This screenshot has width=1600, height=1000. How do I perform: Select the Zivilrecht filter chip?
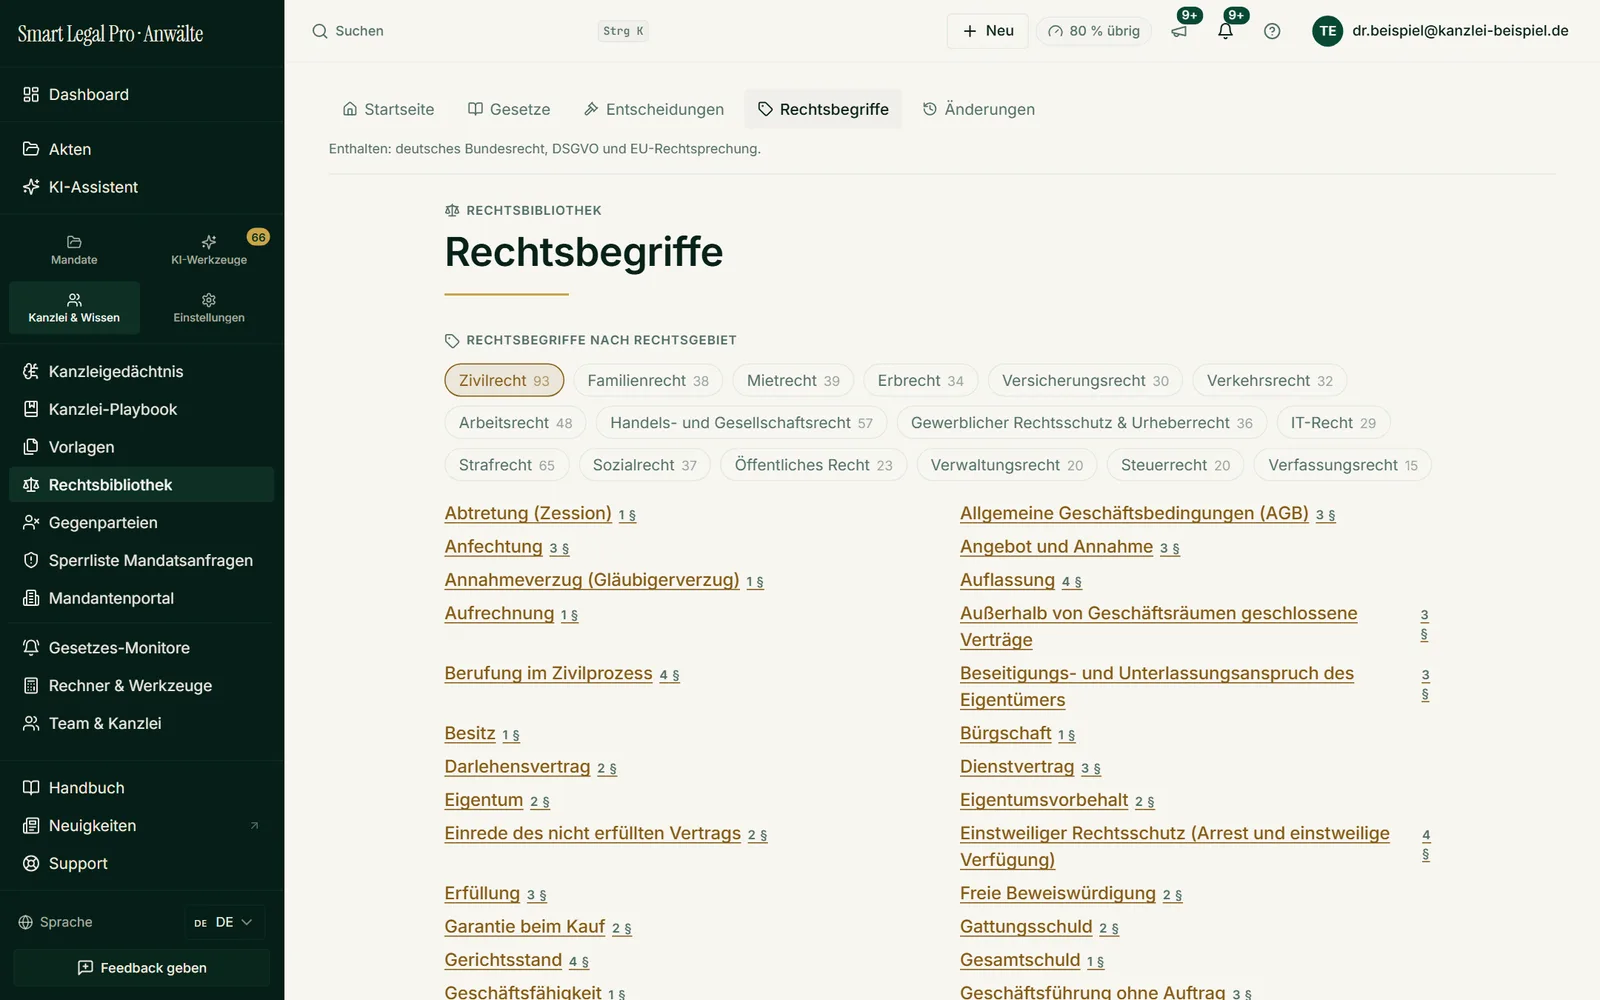coord(504,380)
